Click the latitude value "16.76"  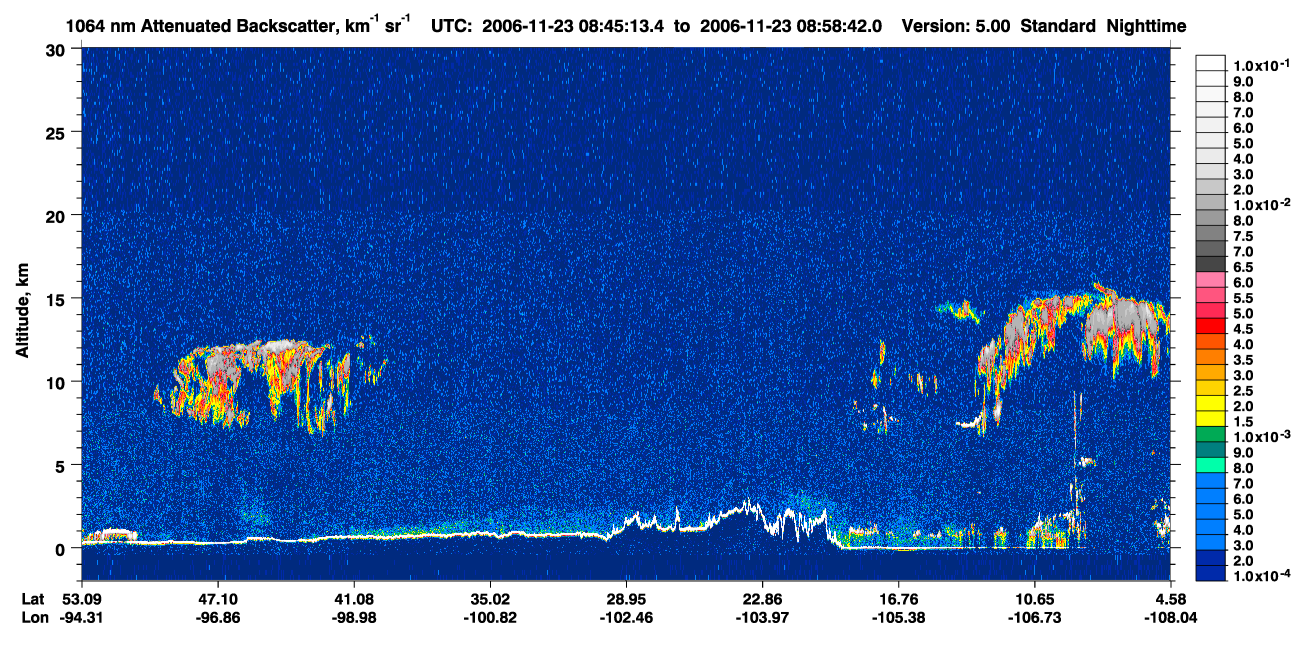[x=898, y=599]
